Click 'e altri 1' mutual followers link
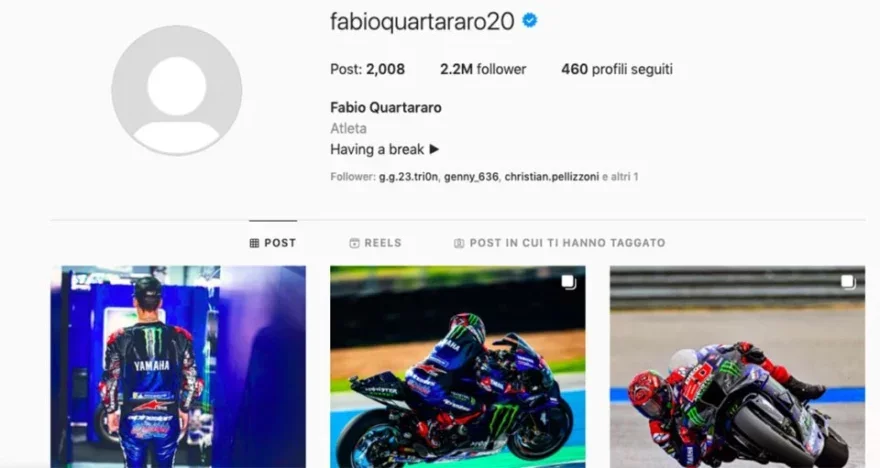Image resolution: width=880 pixels, height=468 pixels. tap(620, 177)
